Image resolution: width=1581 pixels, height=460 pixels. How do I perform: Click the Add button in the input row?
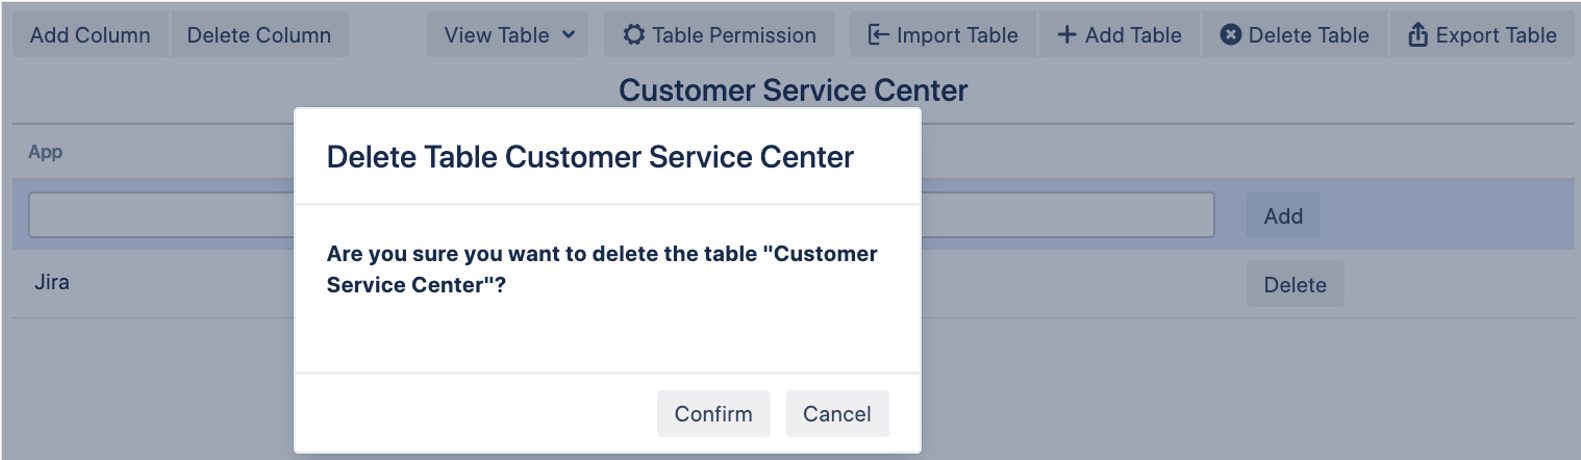1283,216
